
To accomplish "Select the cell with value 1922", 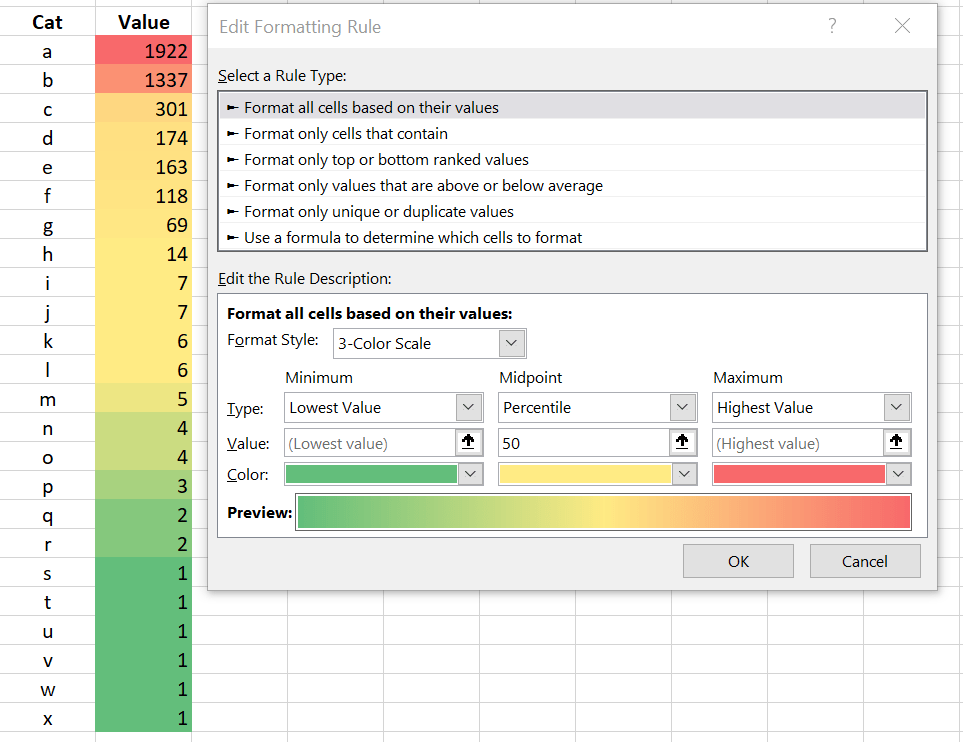I will click(143, 51).
